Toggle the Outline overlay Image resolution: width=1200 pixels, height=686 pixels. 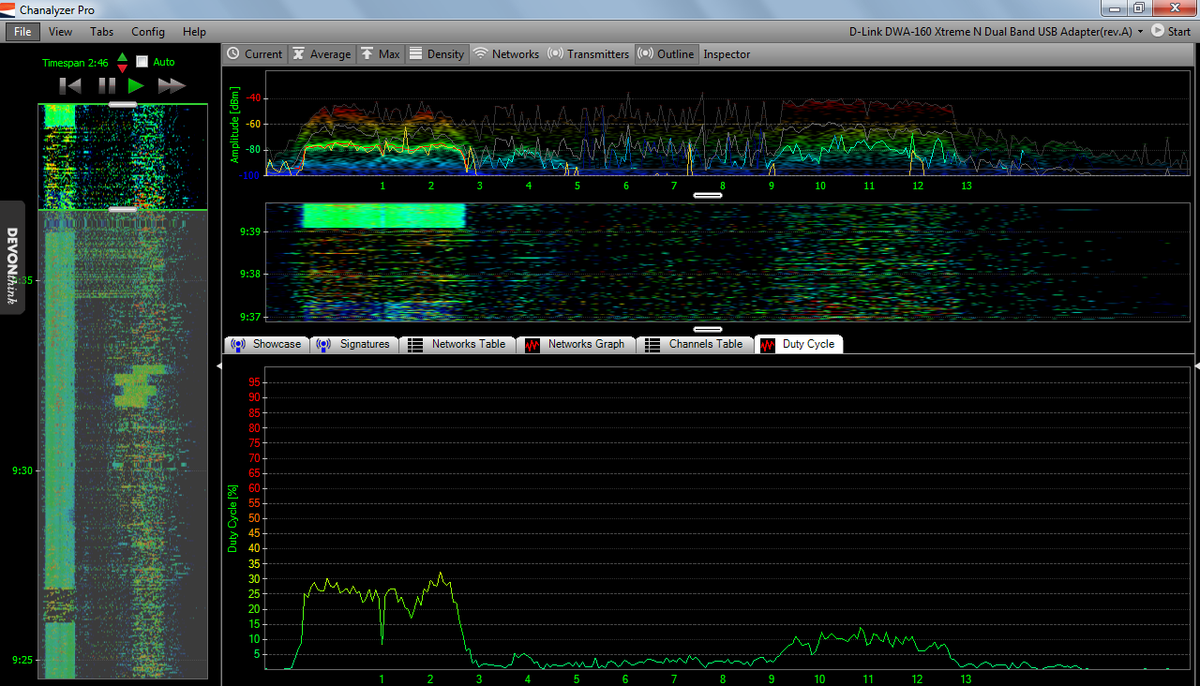tap(665, 54)
